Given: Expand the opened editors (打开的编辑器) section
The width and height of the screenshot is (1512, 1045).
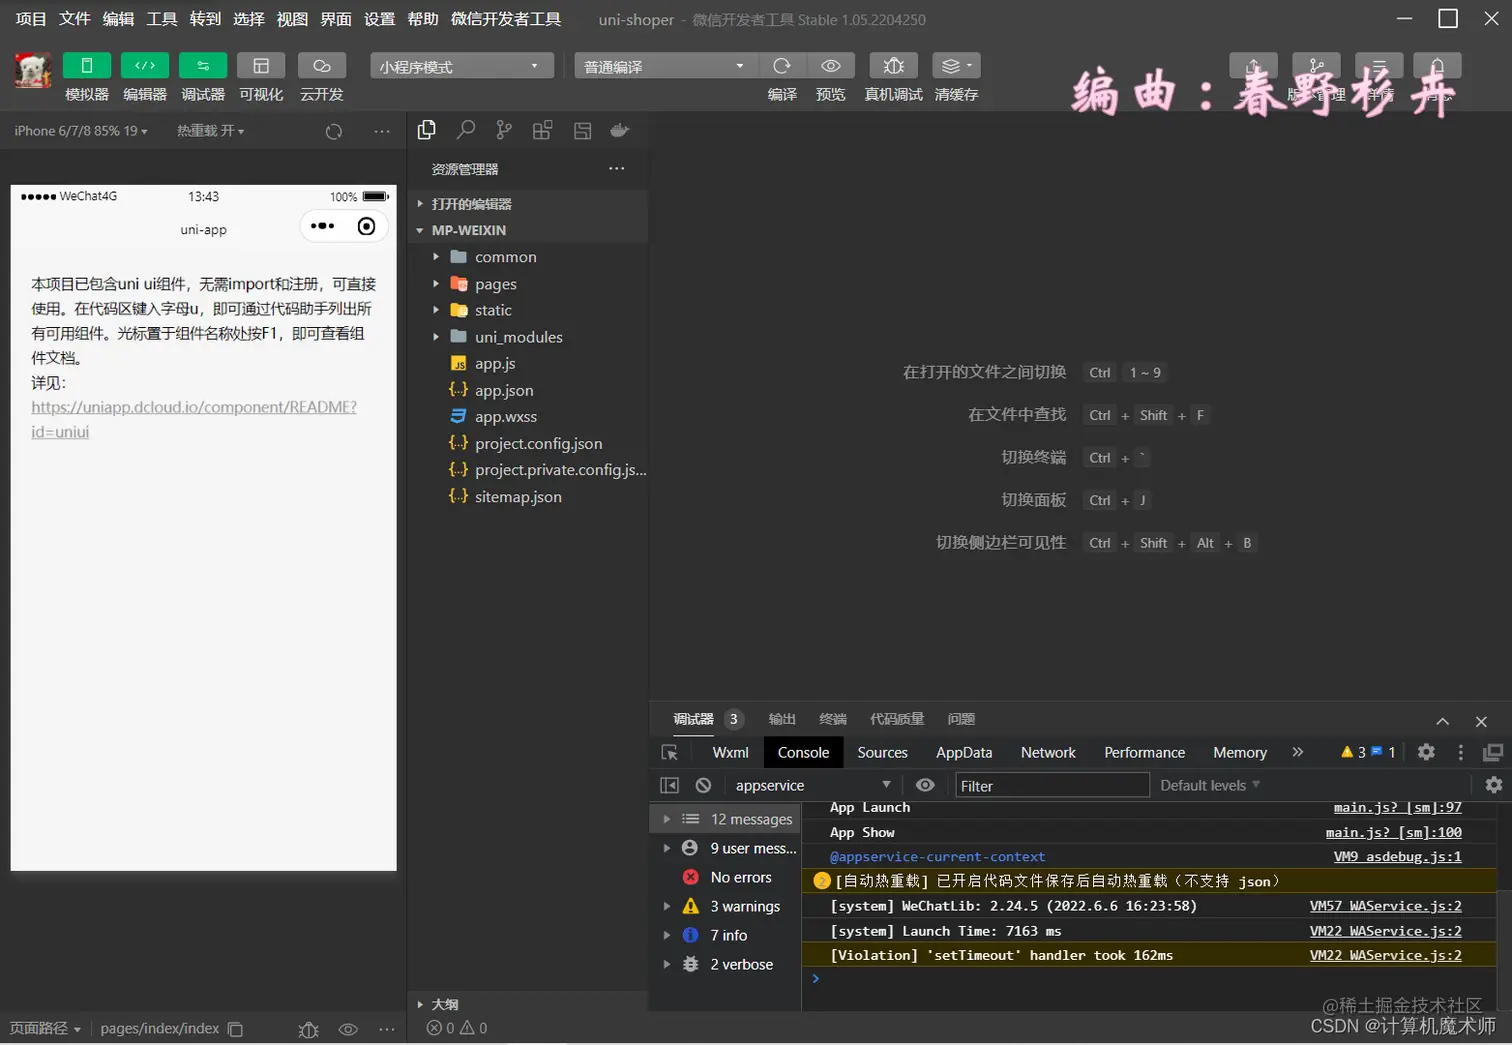Looking at the screenshot, I should (530, 203).
